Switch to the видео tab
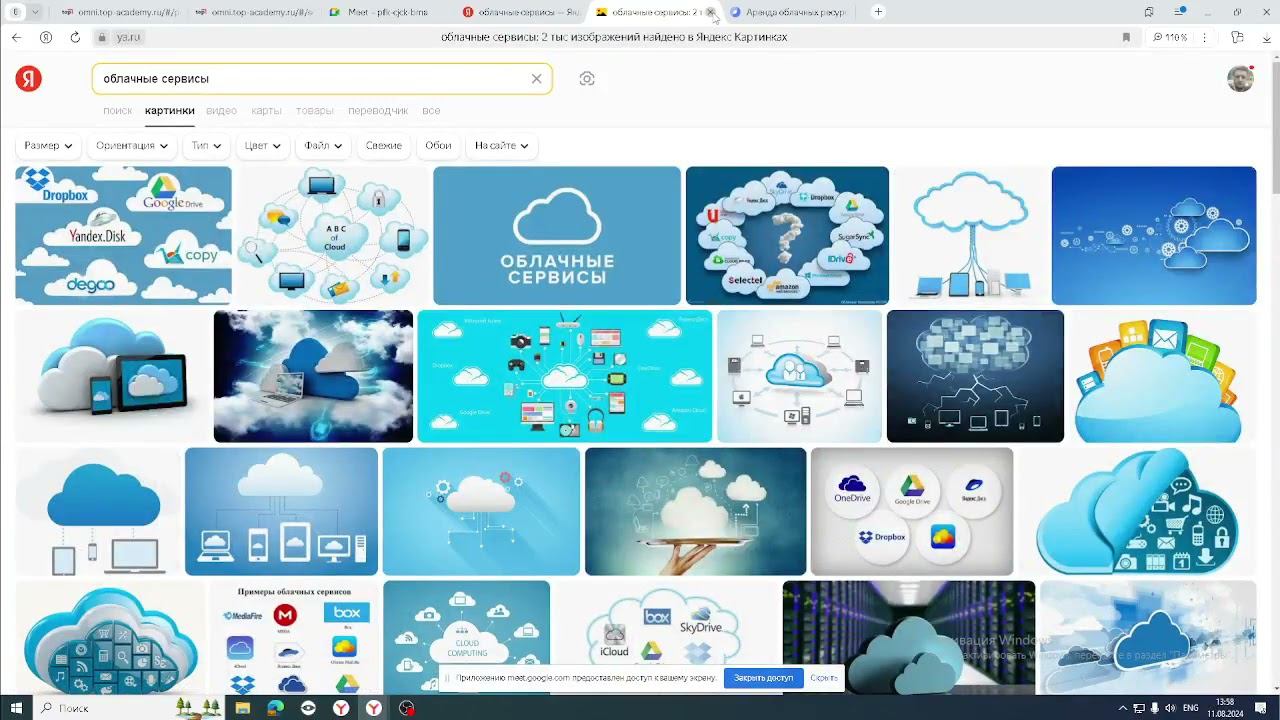This screenshot has width=1280, height=720. pos(222,111)
